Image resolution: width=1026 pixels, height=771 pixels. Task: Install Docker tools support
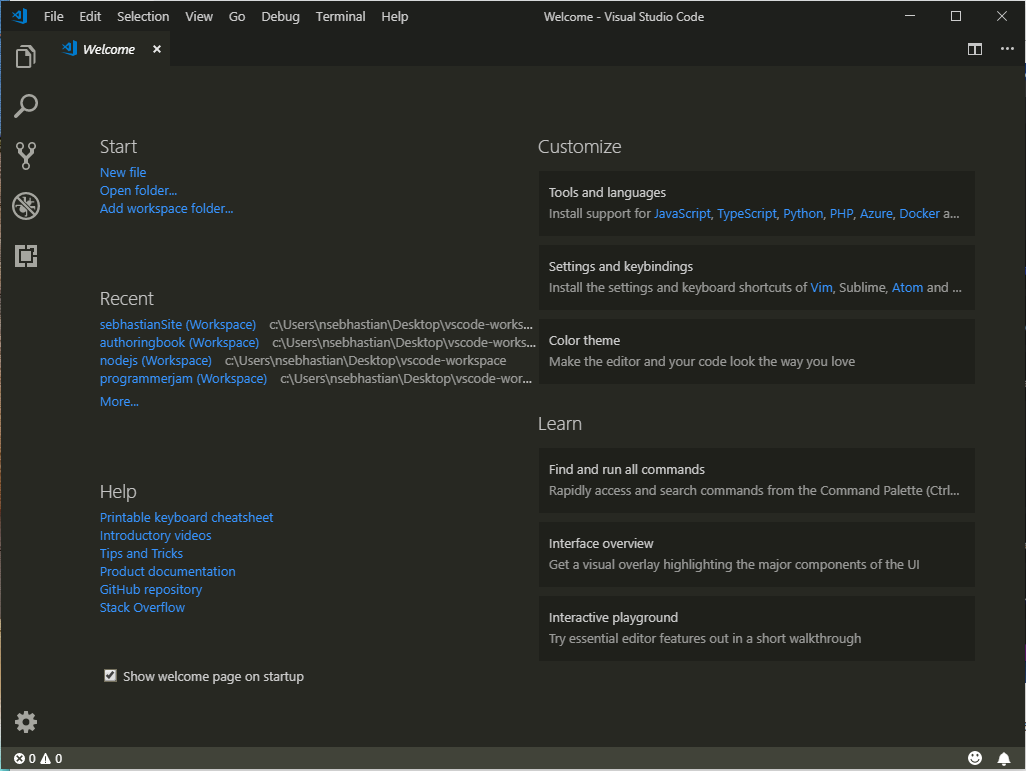(919, 213)
